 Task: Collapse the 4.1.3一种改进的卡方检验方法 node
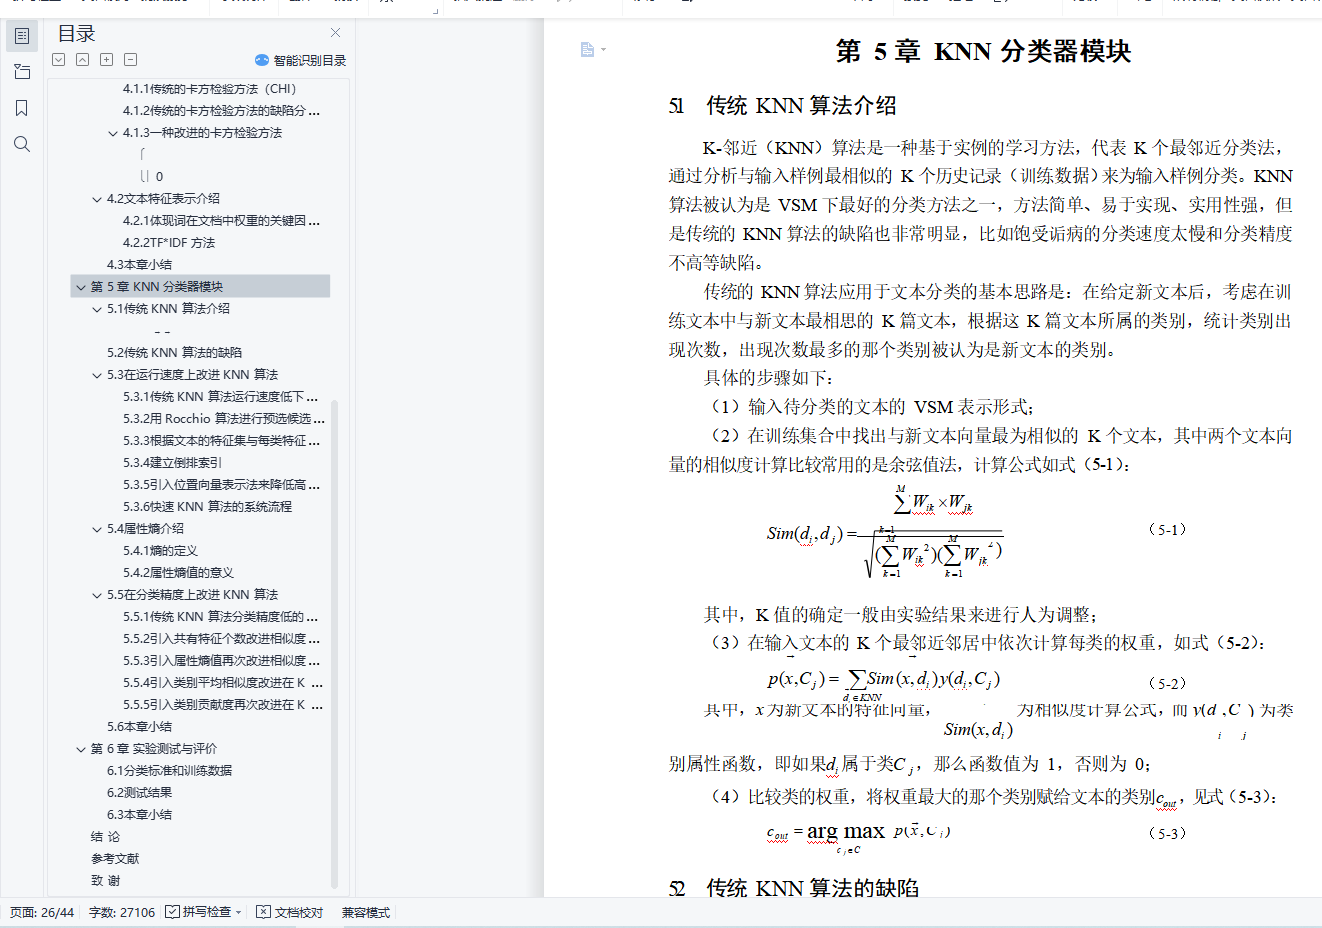(113, 133)
